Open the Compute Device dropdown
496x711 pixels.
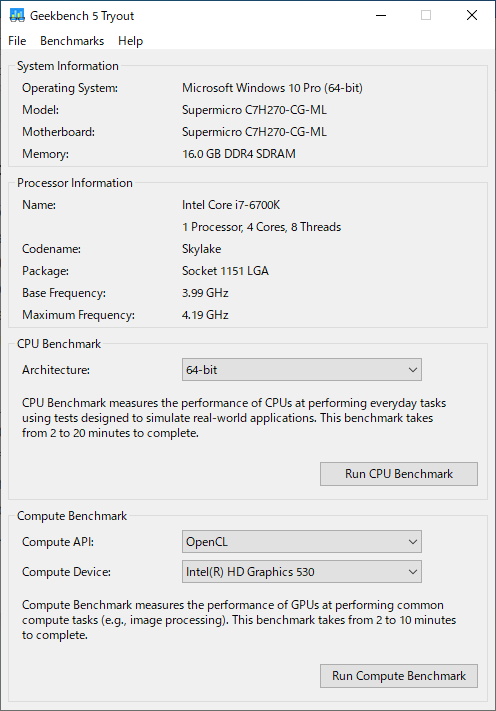click(301, 571)
